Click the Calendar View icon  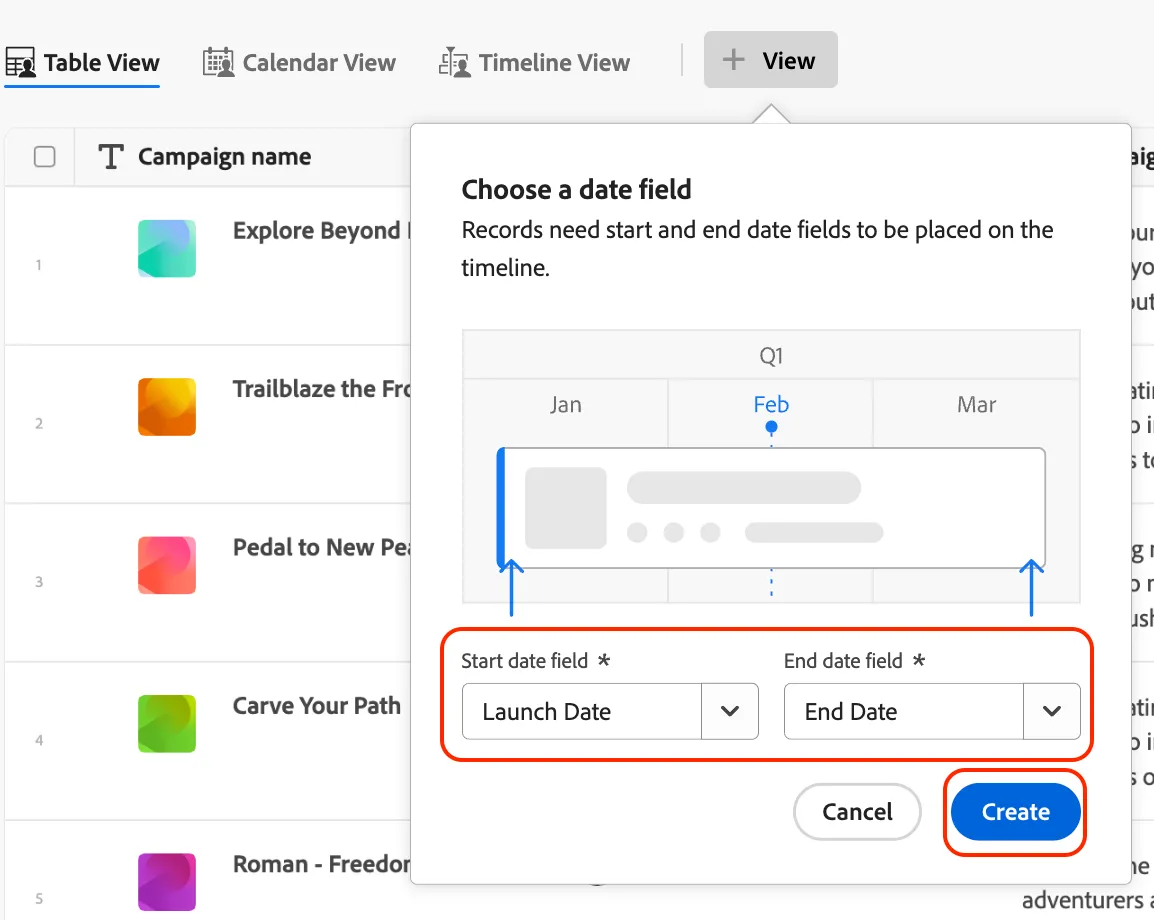point(219,63)
